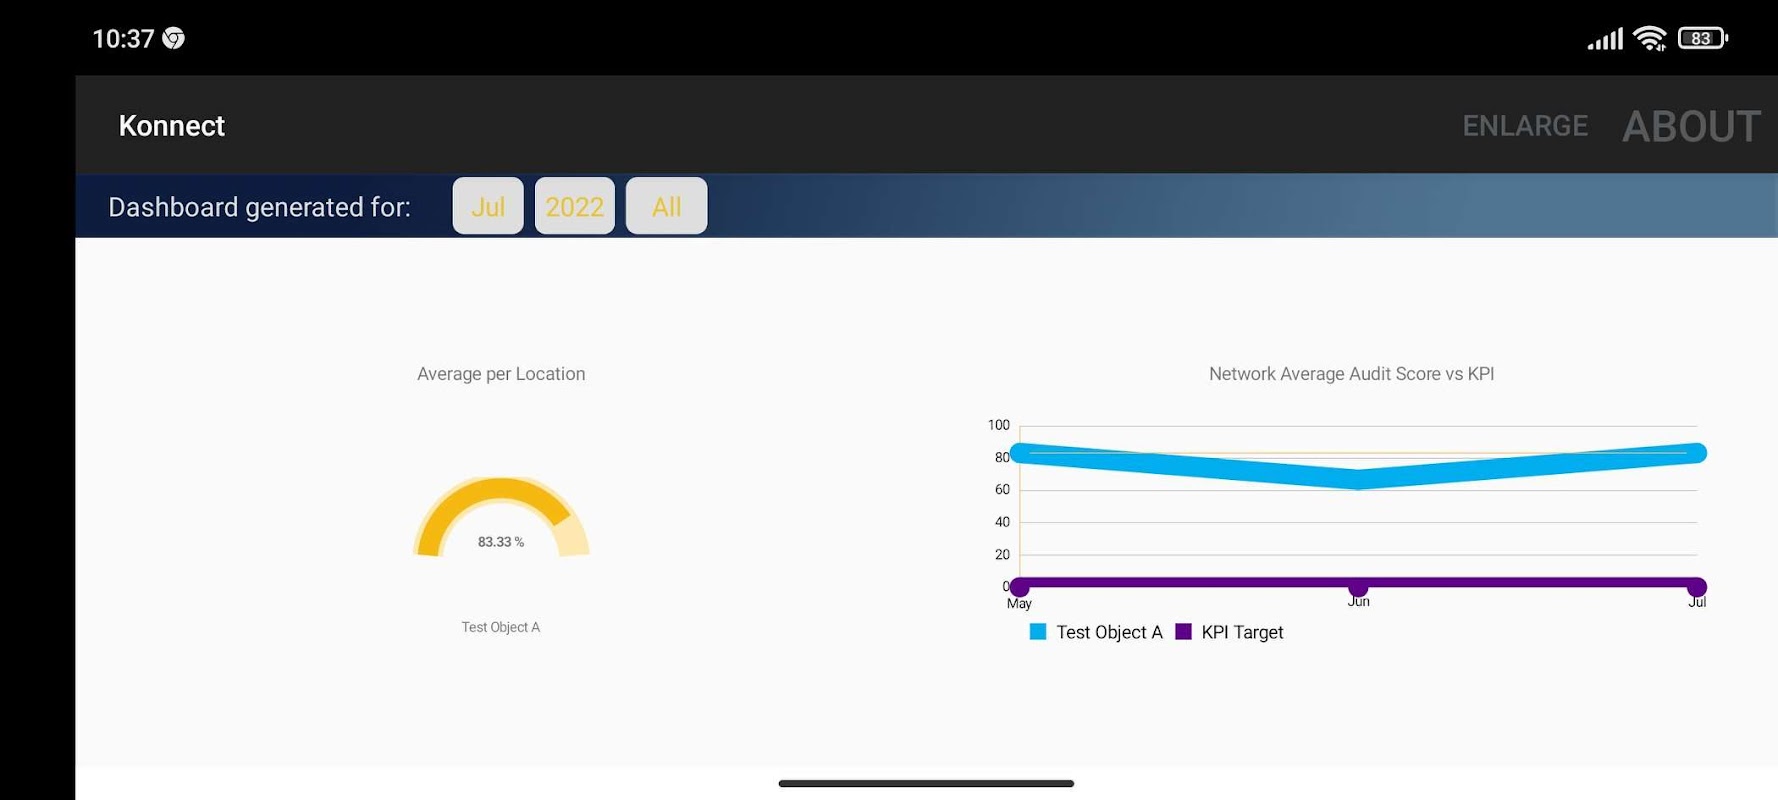Click the Jul point on blue line
This screenshot has width=1778, height=800.
[x=1697, y=453]
